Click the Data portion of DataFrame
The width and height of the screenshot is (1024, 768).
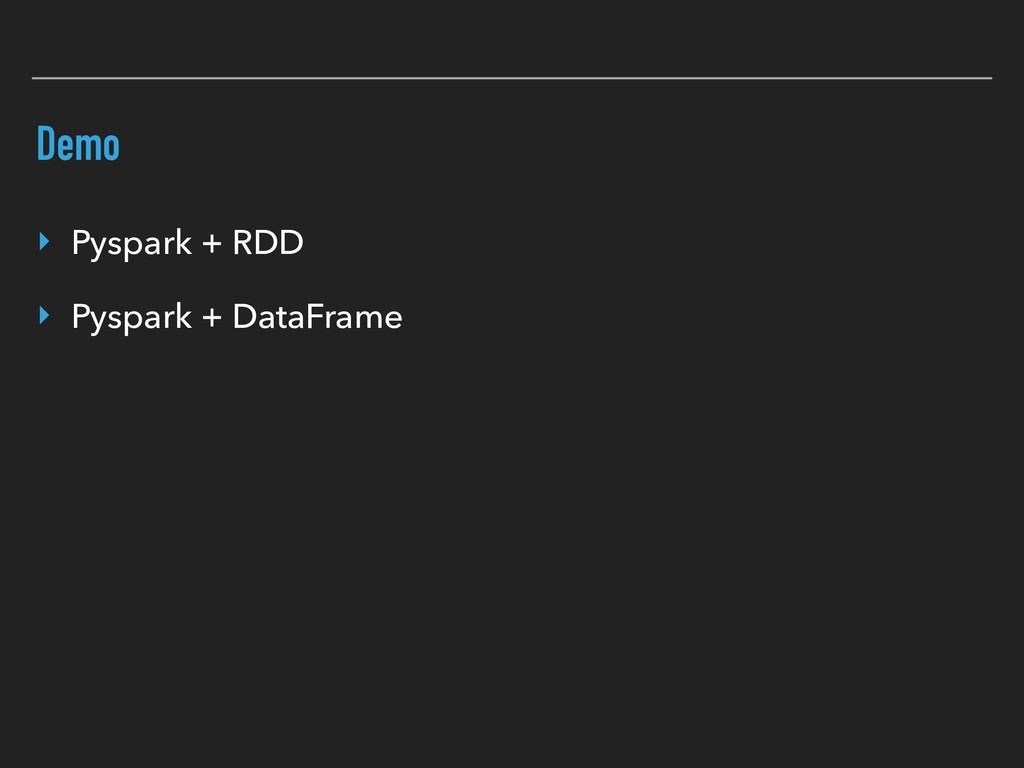coord(264,318)
